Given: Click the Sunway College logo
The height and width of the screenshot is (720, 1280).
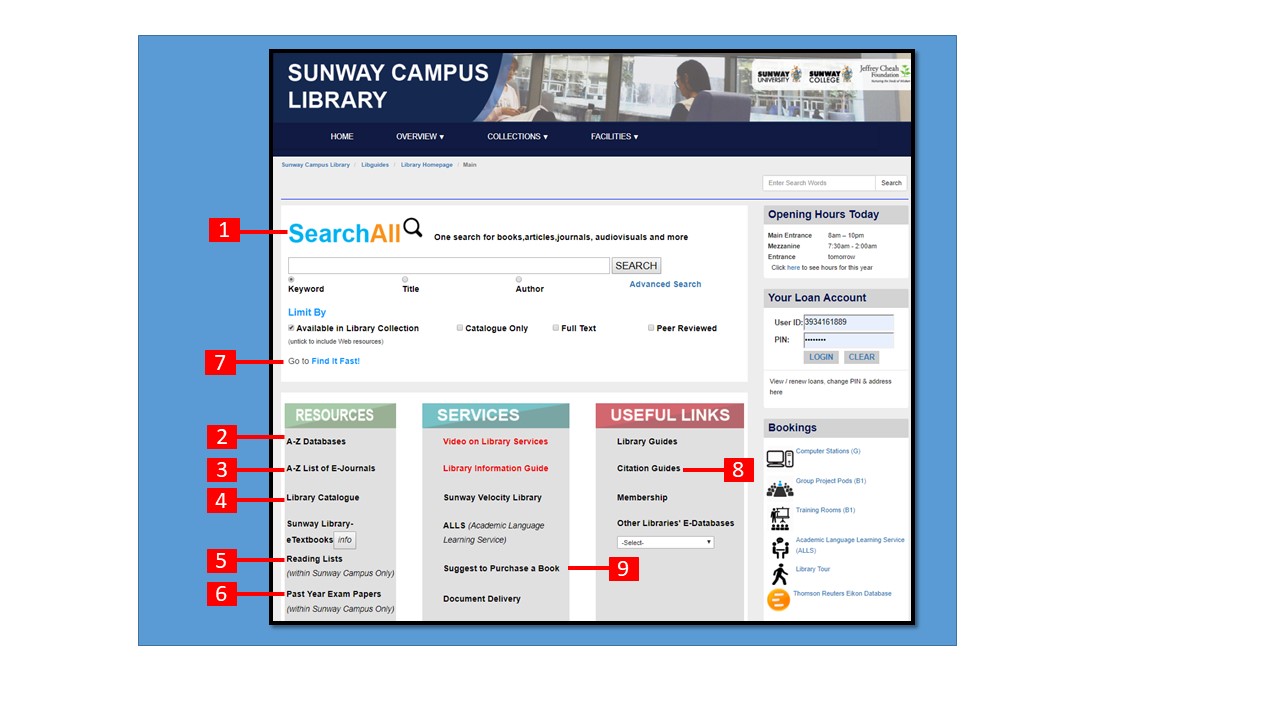Looking at the screenshot, I should [830, 75].
